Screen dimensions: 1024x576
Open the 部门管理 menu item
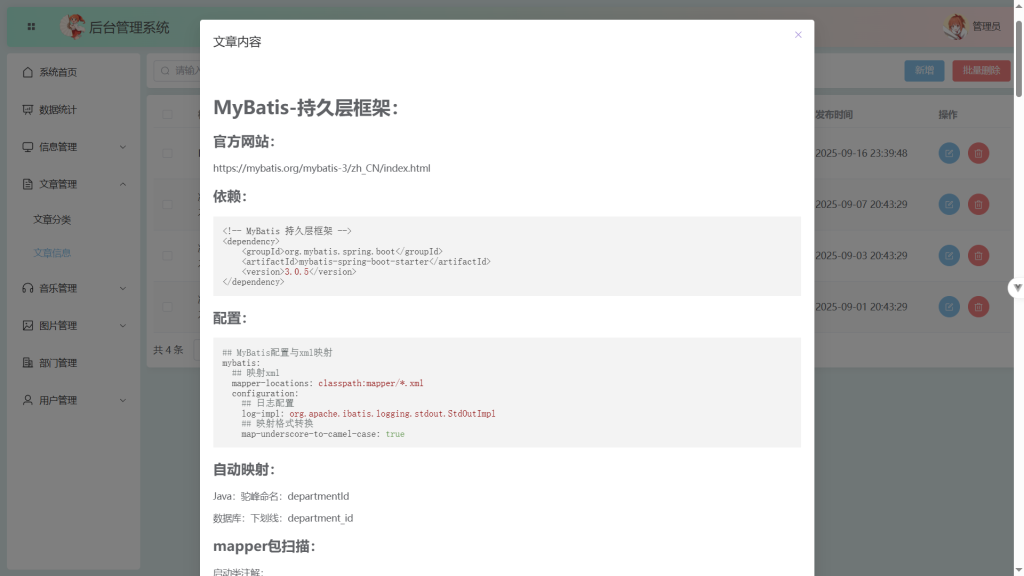[57, 363]
